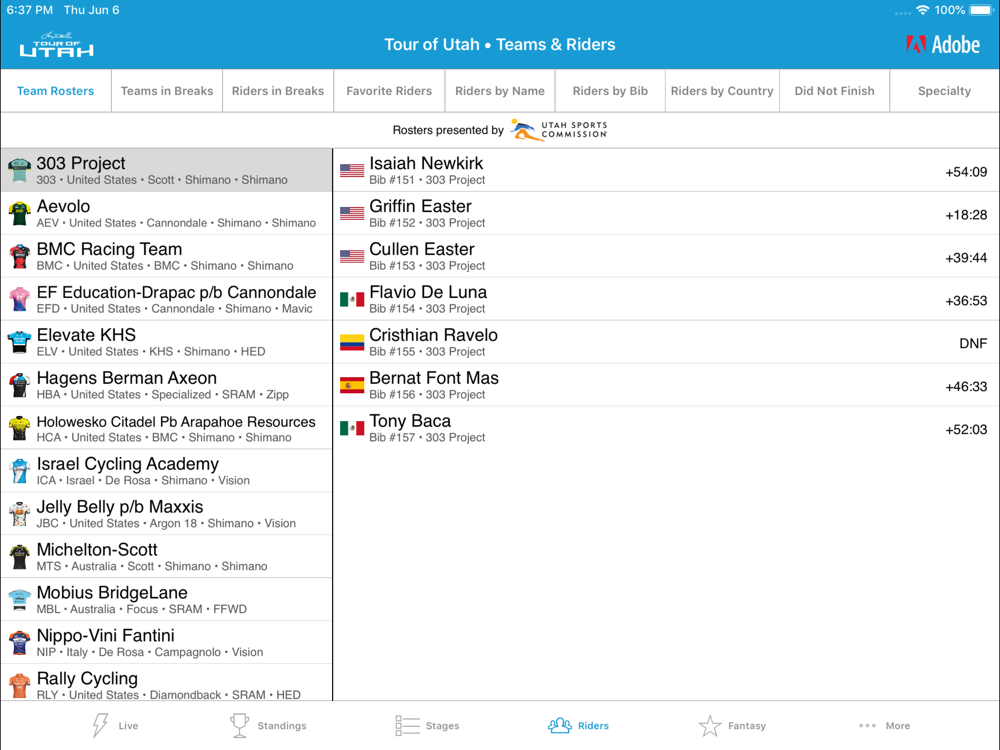
Task: Open rider name Bernat Font Mas
Action: [x=434, y=378]
